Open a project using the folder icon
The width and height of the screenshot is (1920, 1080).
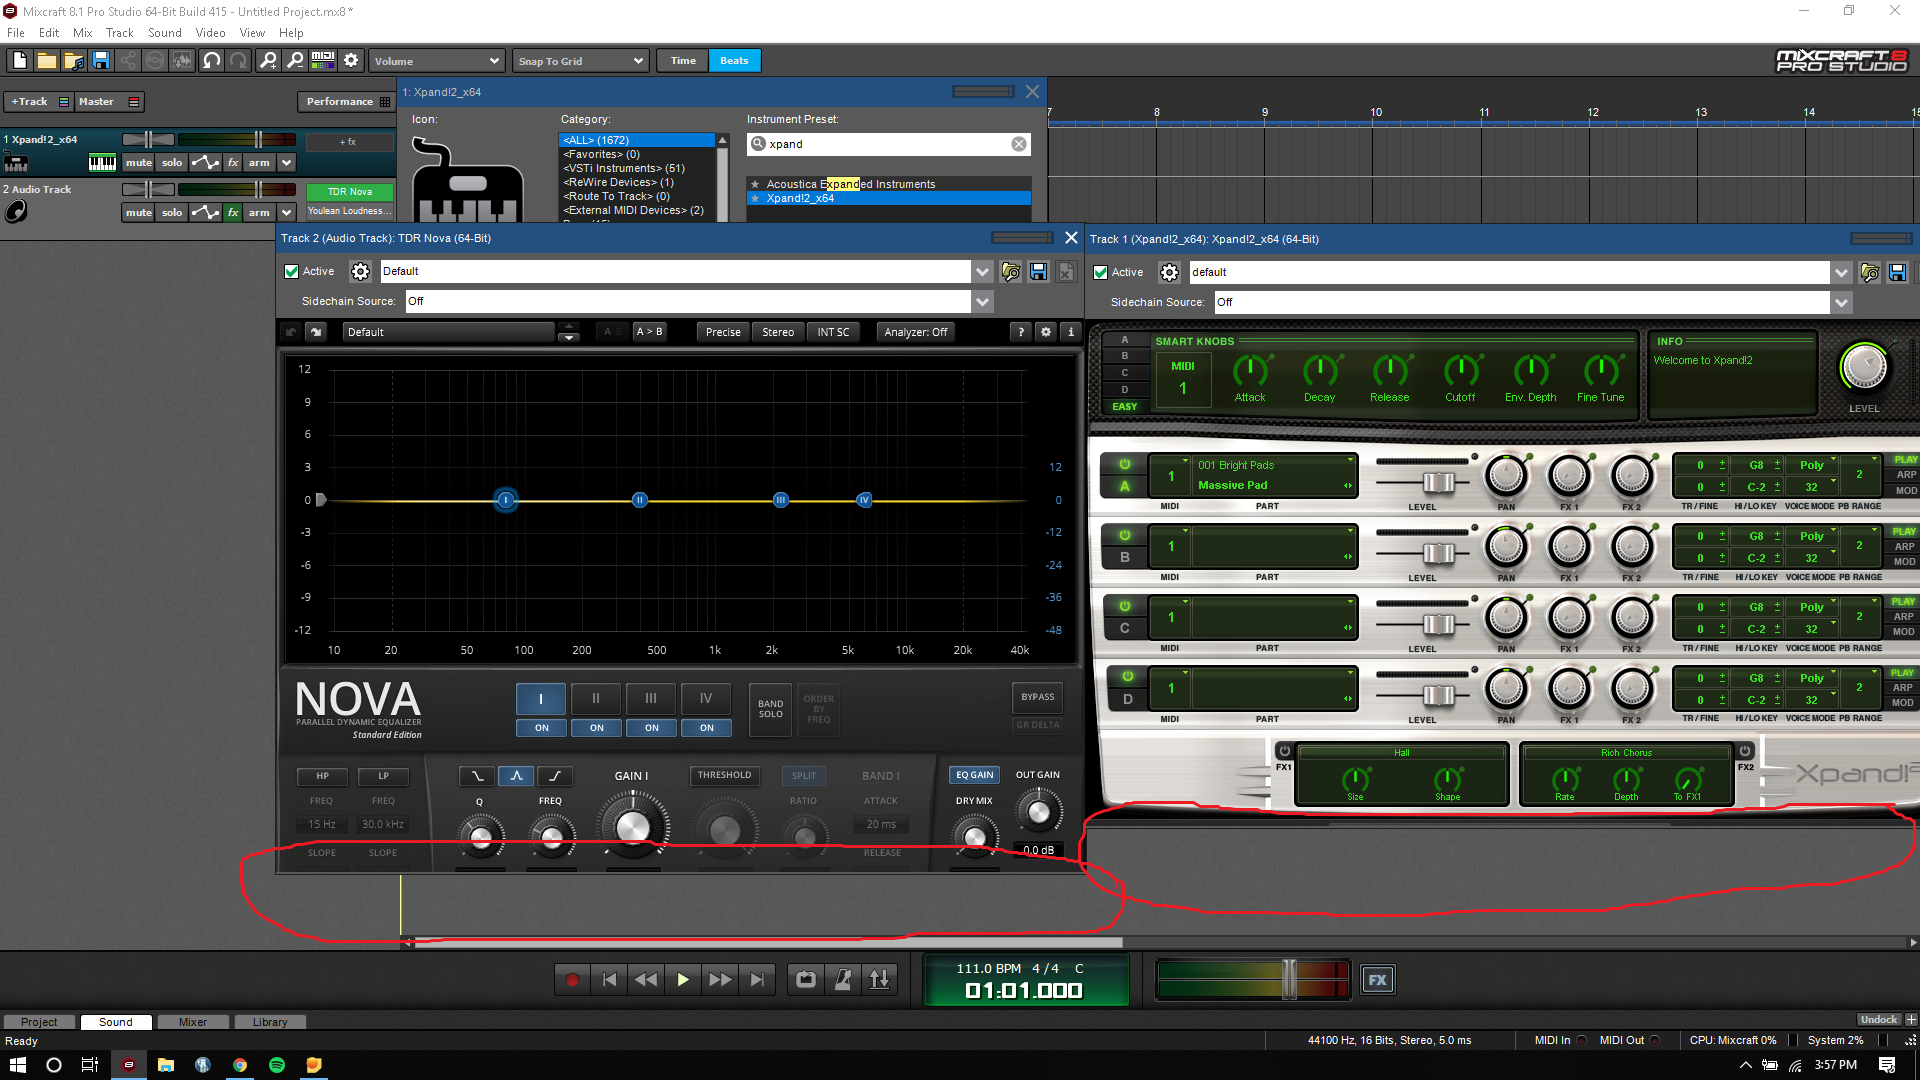point(46,61)
